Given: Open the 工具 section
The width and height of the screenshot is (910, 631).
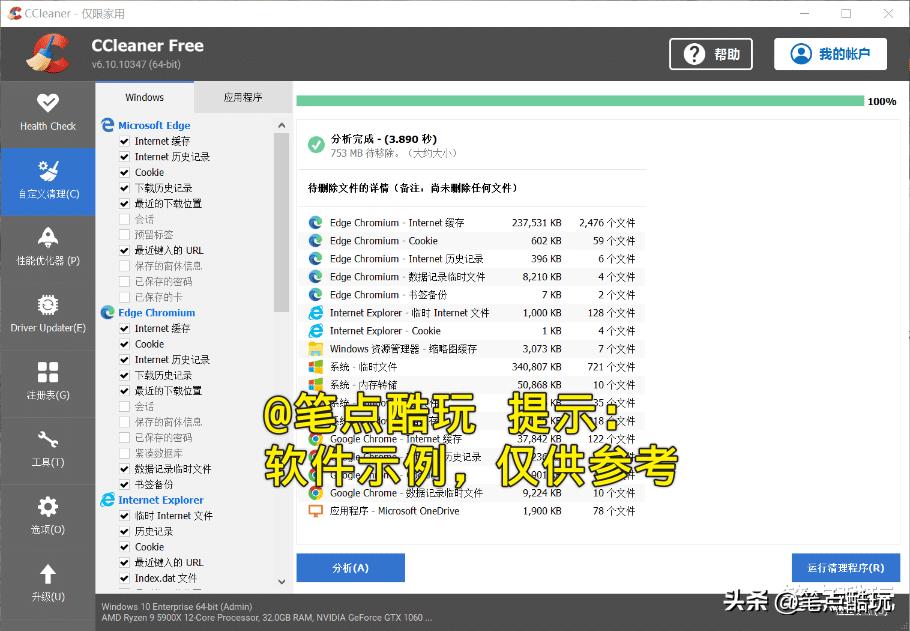Looking at the screenshot, I should tap(47, 450).
